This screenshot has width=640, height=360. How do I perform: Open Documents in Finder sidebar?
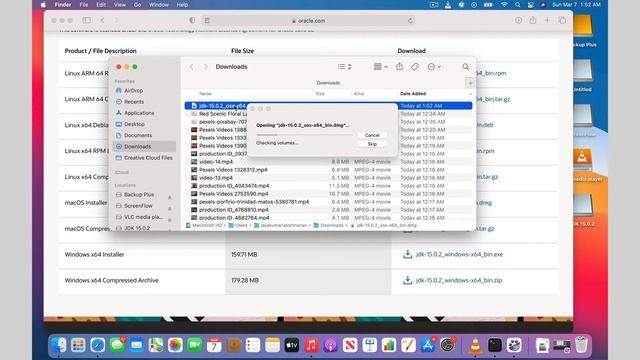138,135
